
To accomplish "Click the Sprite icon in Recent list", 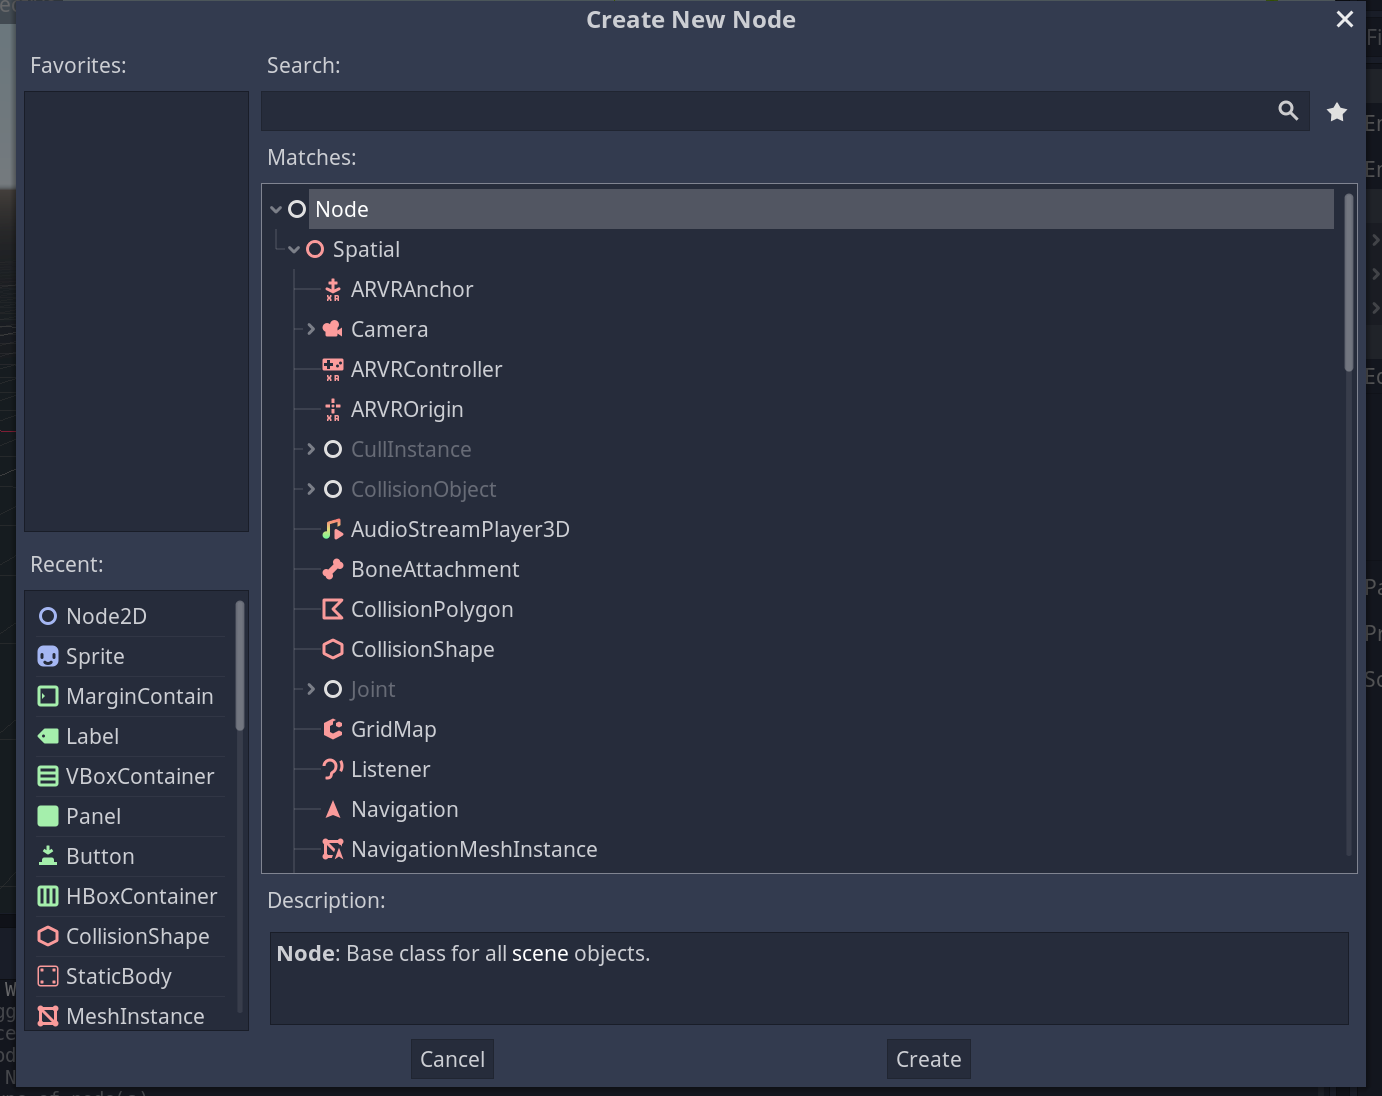I will [47, 656].
